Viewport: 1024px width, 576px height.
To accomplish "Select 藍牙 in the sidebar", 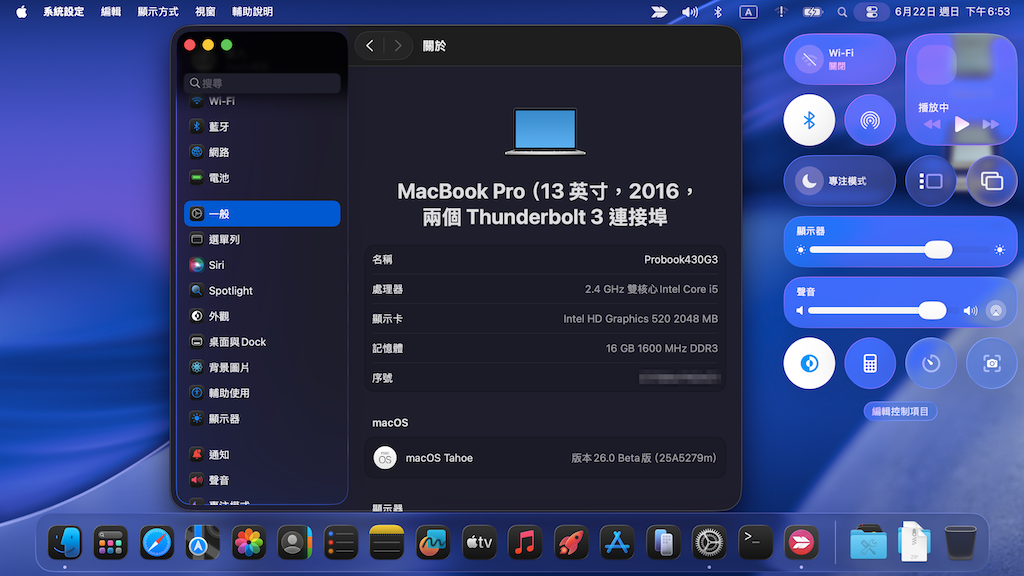I will 262,127.
